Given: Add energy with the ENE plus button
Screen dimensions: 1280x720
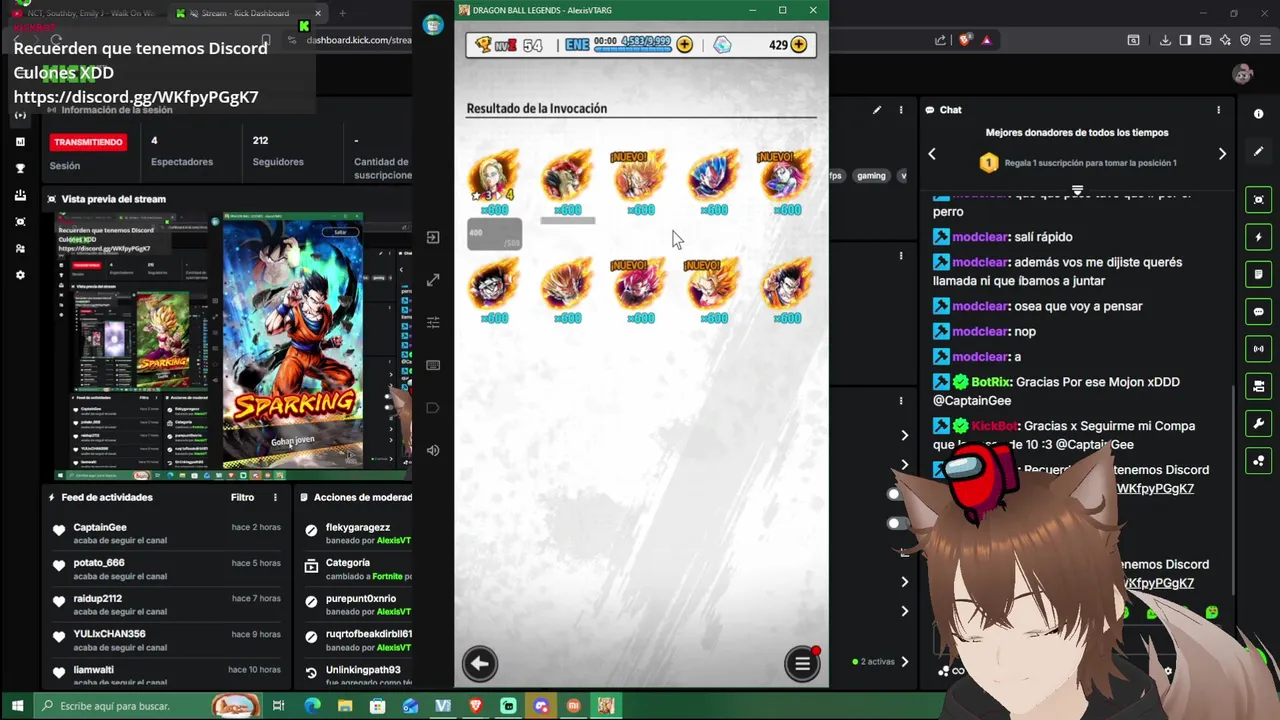Looking at the screenshot, I should tap(684, 45).
